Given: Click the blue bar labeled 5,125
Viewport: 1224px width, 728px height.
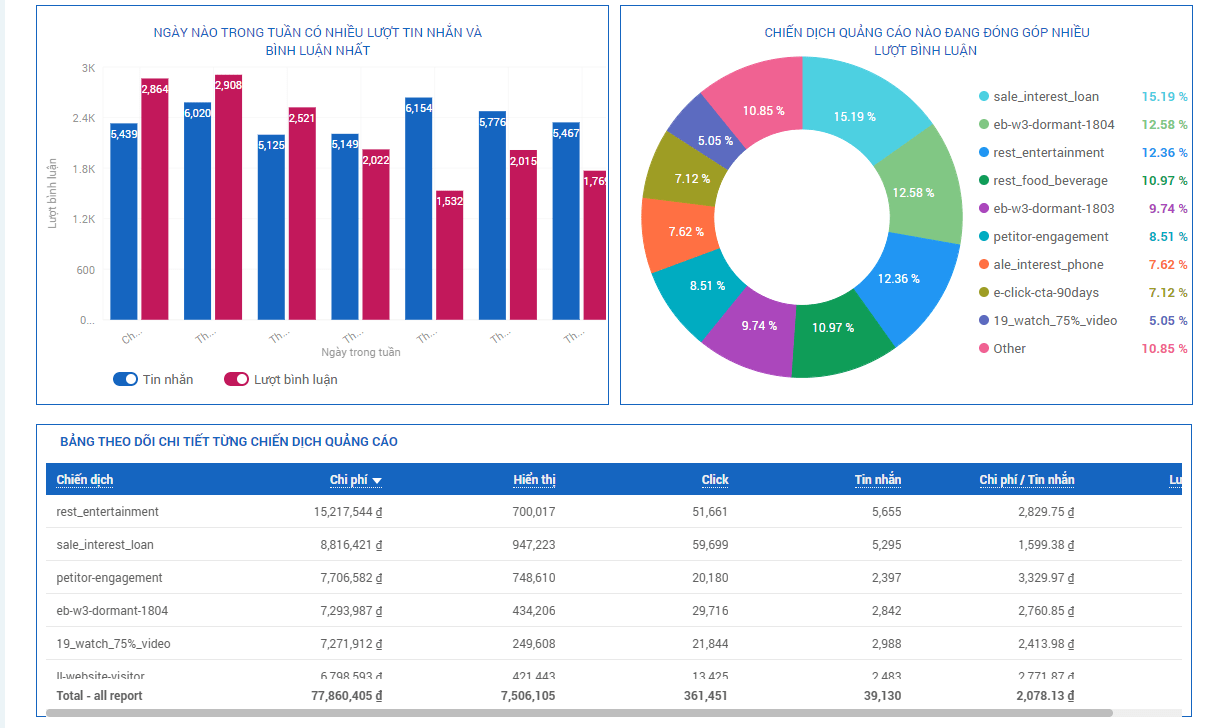Looking at the screenshot, I should tap(271, 227).
